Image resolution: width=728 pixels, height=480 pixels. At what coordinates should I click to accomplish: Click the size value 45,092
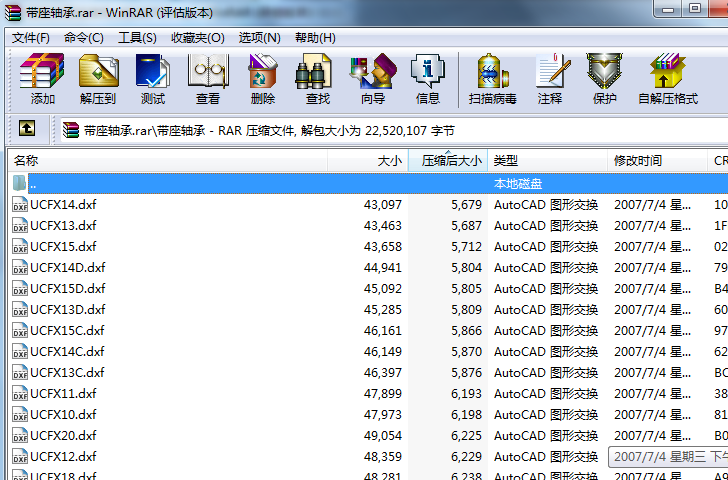(383, 288)
